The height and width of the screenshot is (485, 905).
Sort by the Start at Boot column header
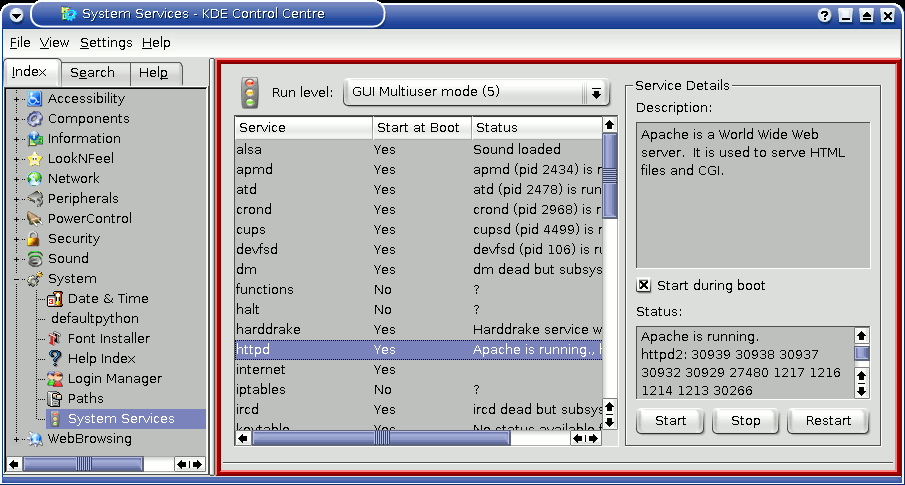click(422, 128)
